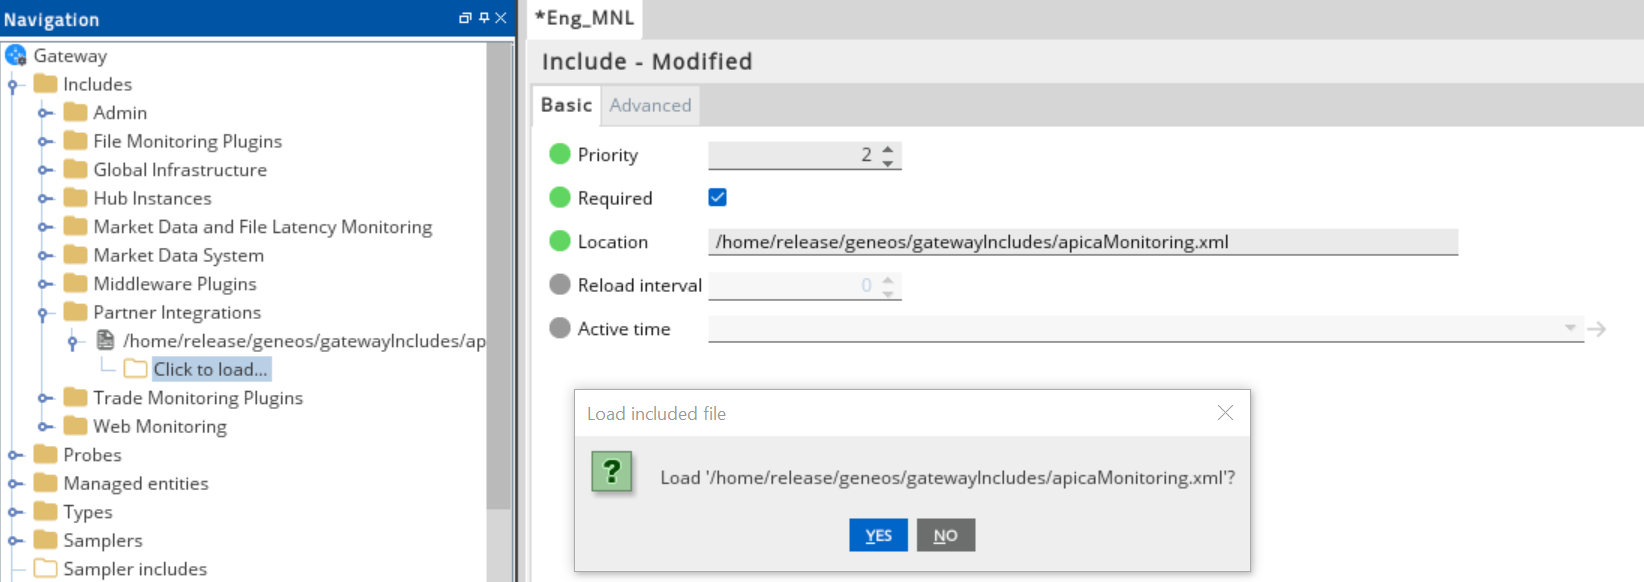The width and height of the screenshot is (1644, 582).
Task: Select the Eng_MNL editor tab
Action: (585, 18)
